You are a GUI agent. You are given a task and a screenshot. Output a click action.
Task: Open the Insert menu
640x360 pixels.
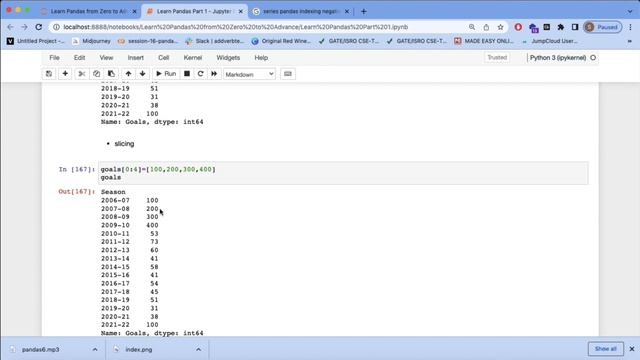[136, 58]
